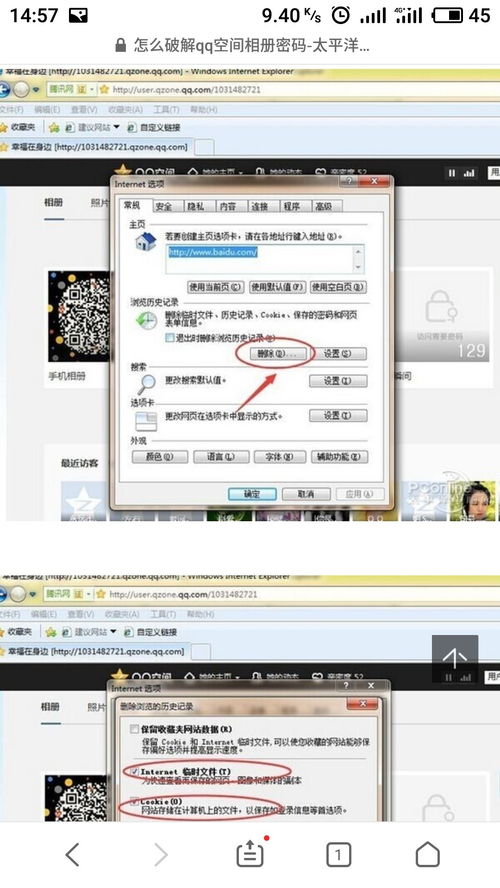This screenshot has height=888, width=500.
Task: Toggle the Internet 临时文件 checkbox
Action: pyautogui.click(x=134, y=771)
